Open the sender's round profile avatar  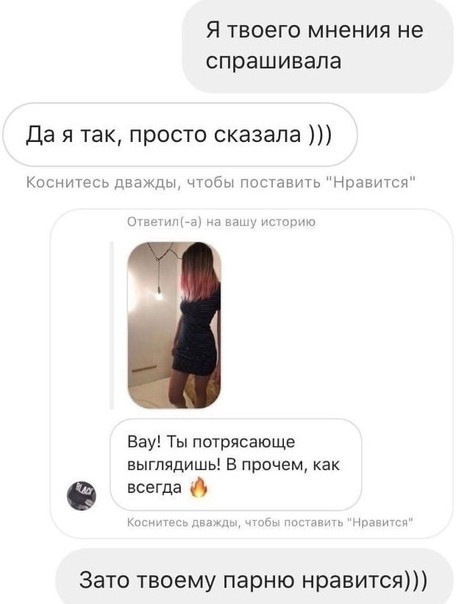click(x=81, y=495)
